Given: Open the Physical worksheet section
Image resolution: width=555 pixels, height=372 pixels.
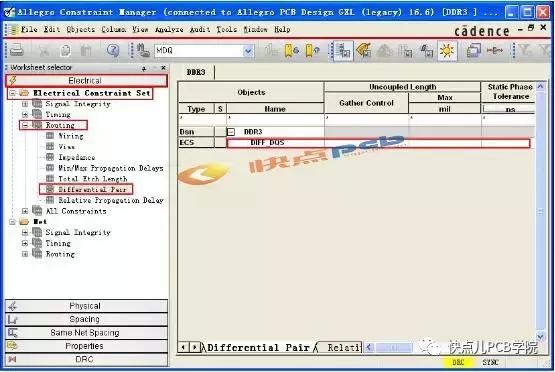Looking at the screenshot, I should point(86,306).
